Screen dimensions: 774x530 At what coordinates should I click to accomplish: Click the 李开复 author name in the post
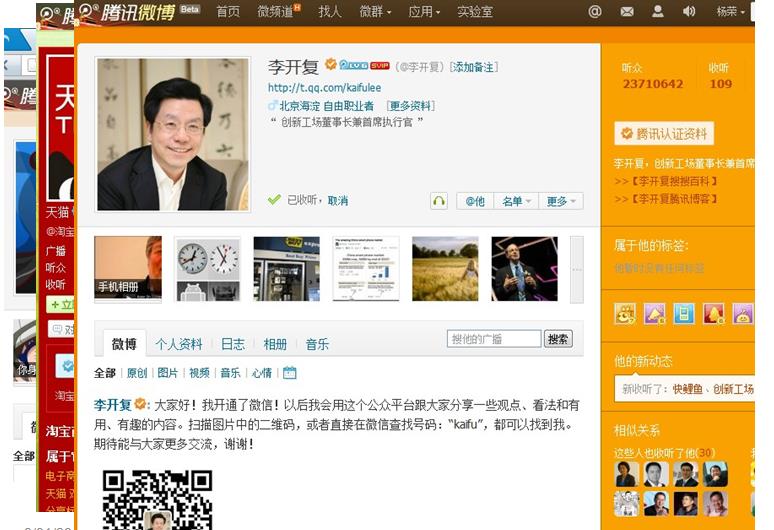tap(113, 405)
